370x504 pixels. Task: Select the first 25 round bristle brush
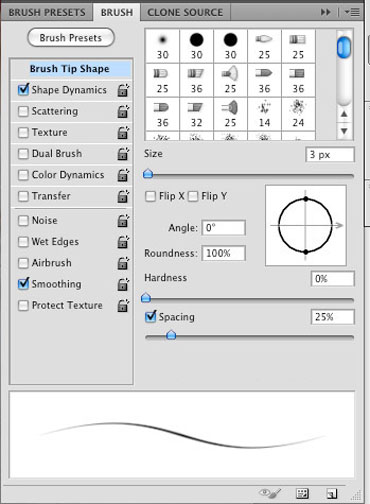[x=264, y=46]
